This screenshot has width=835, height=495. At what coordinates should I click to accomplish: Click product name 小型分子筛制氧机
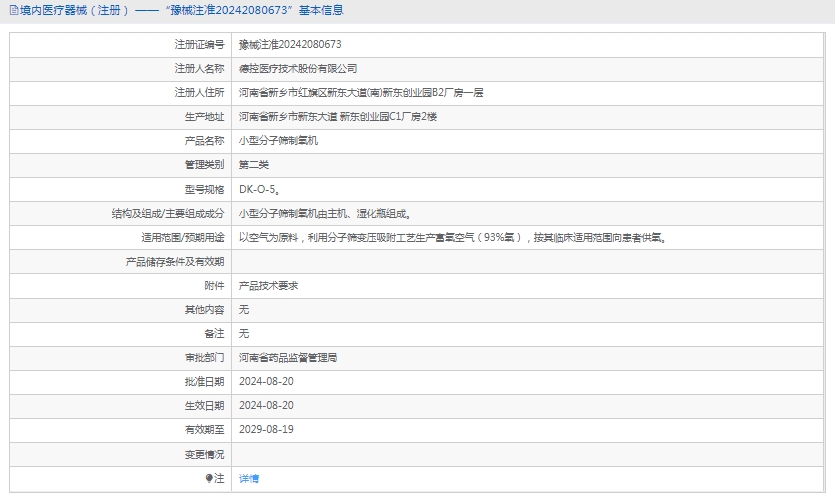278,141
